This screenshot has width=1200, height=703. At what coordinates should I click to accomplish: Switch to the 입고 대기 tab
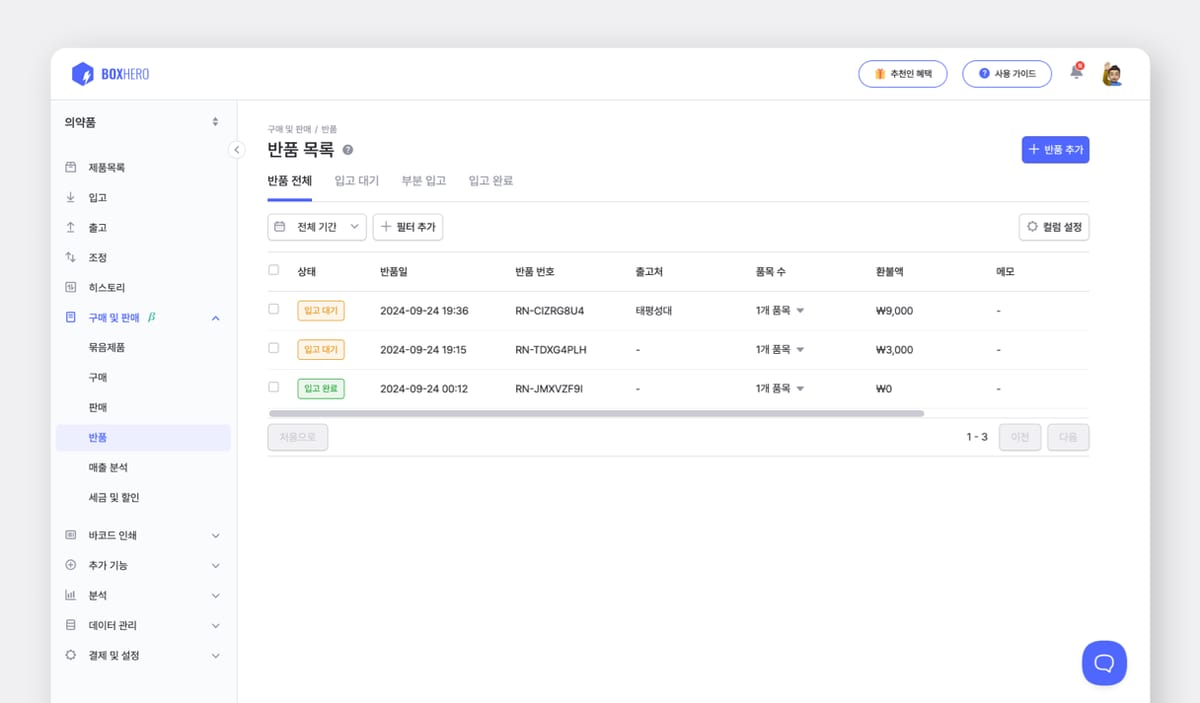[x=356, y=180]
